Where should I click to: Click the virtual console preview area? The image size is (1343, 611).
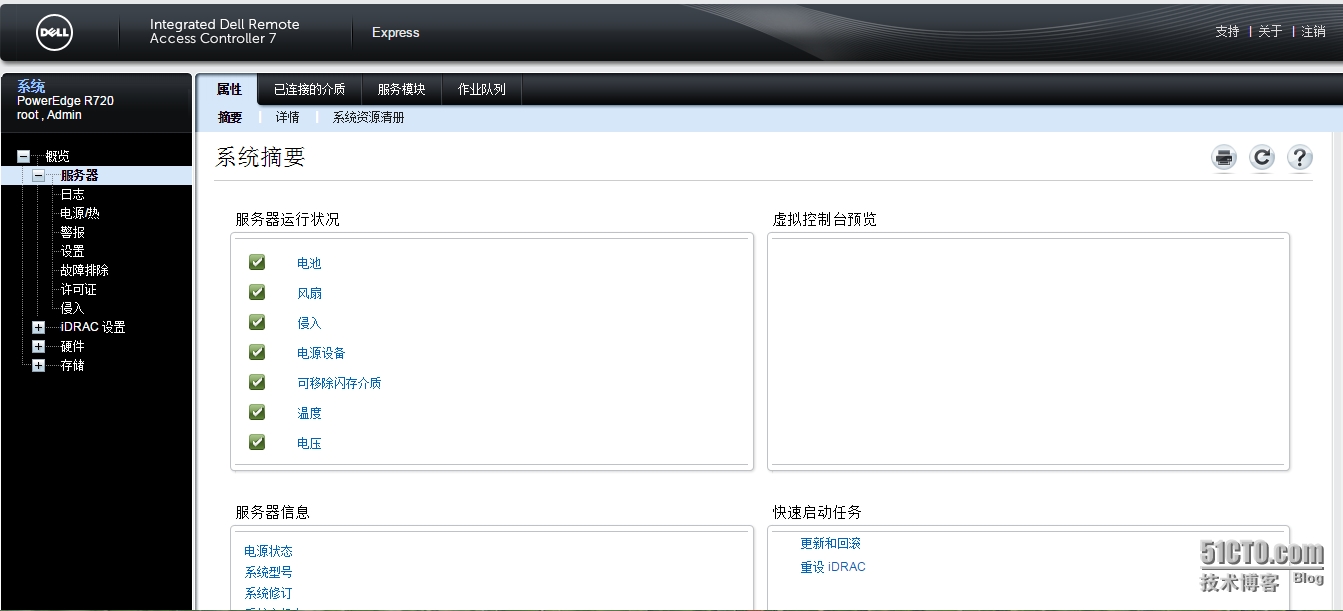pos(1028,351)
